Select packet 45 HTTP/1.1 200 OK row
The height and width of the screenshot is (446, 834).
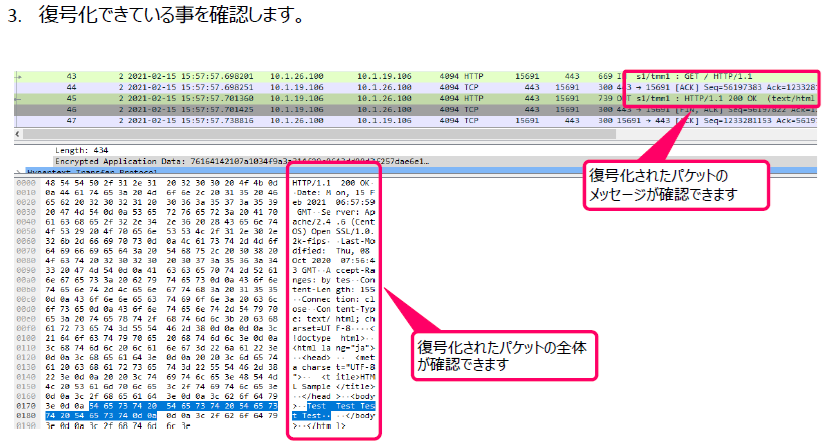415,98
